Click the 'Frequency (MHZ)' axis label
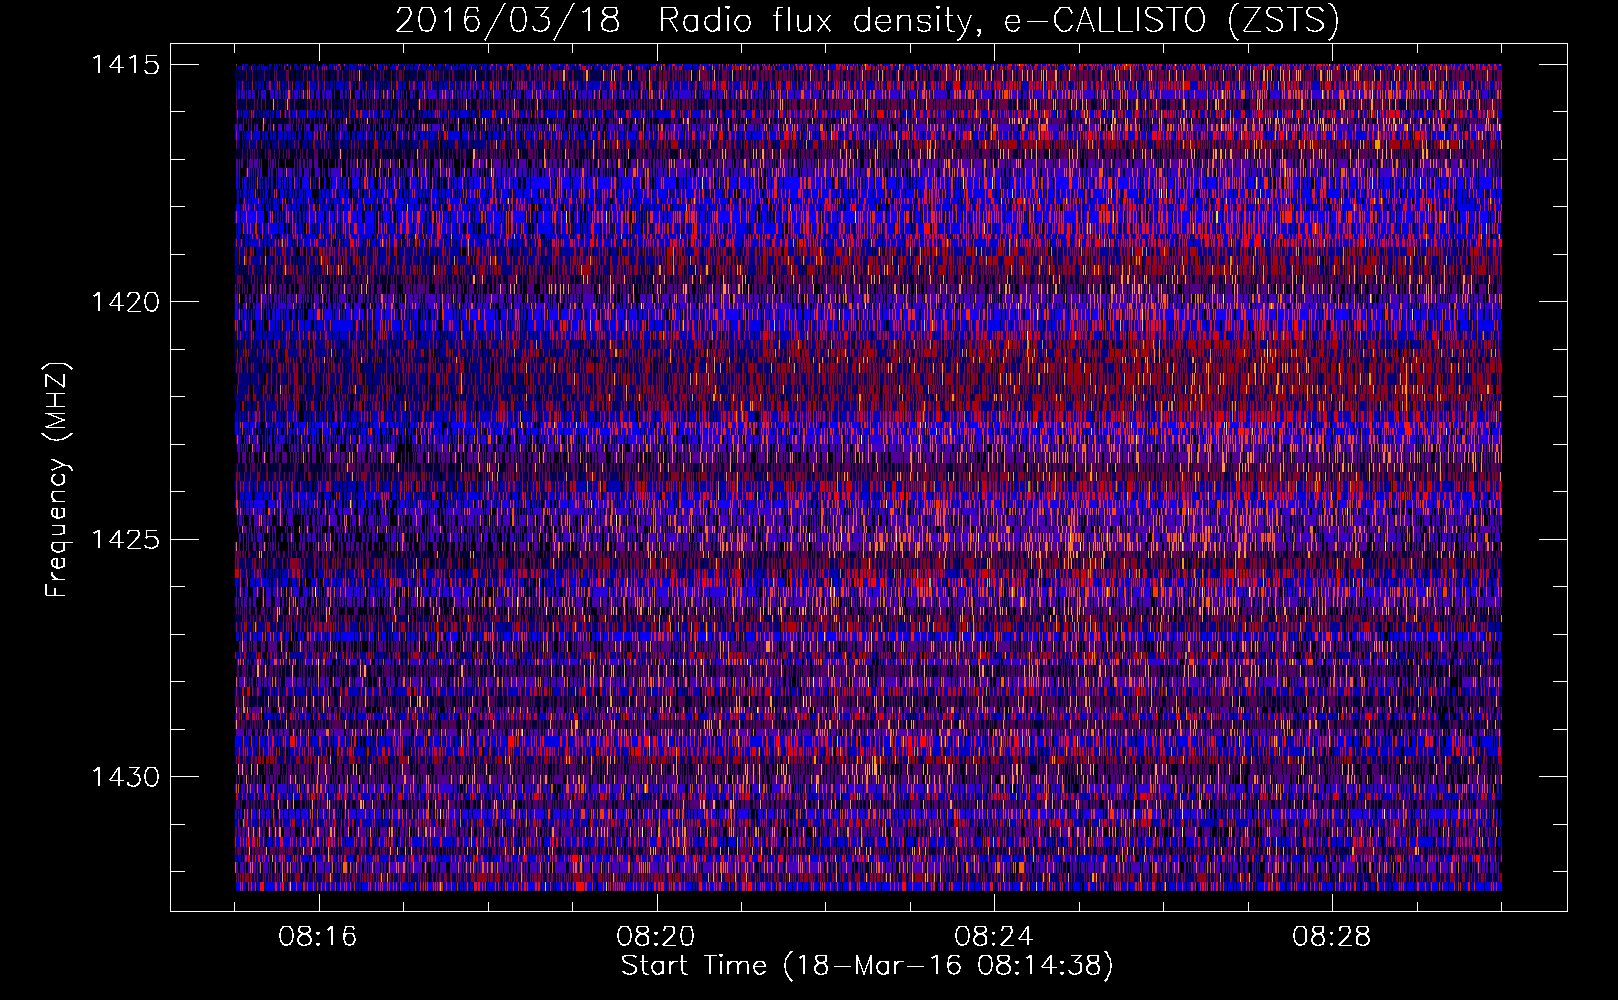Screen dimensions: 1618x1000 coord(57,479)
